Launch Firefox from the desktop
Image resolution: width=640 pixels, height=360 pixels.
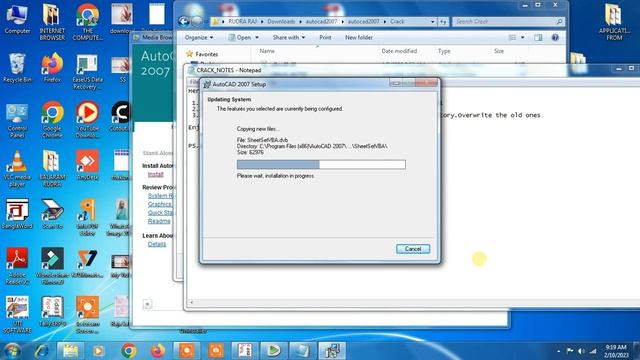52,68
